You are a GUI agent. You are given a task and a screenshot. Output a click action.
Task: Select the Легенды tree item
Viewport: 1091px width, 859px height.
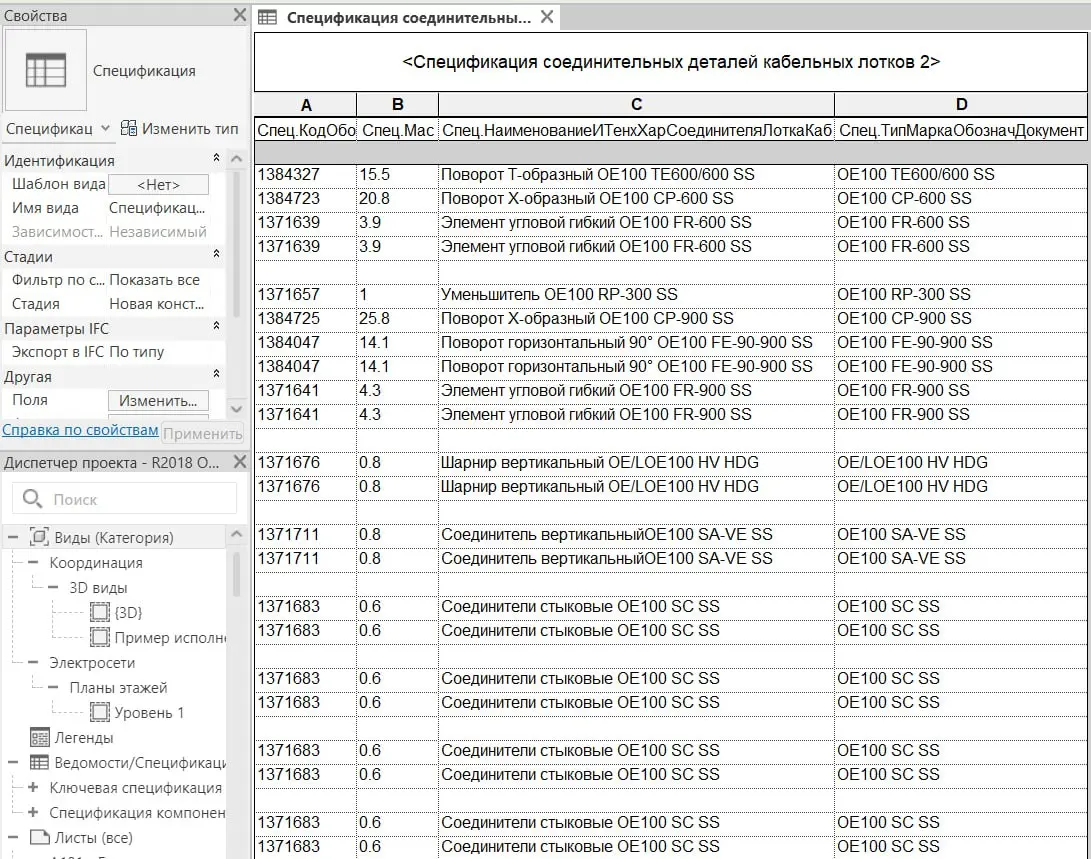tap(83, 737)
